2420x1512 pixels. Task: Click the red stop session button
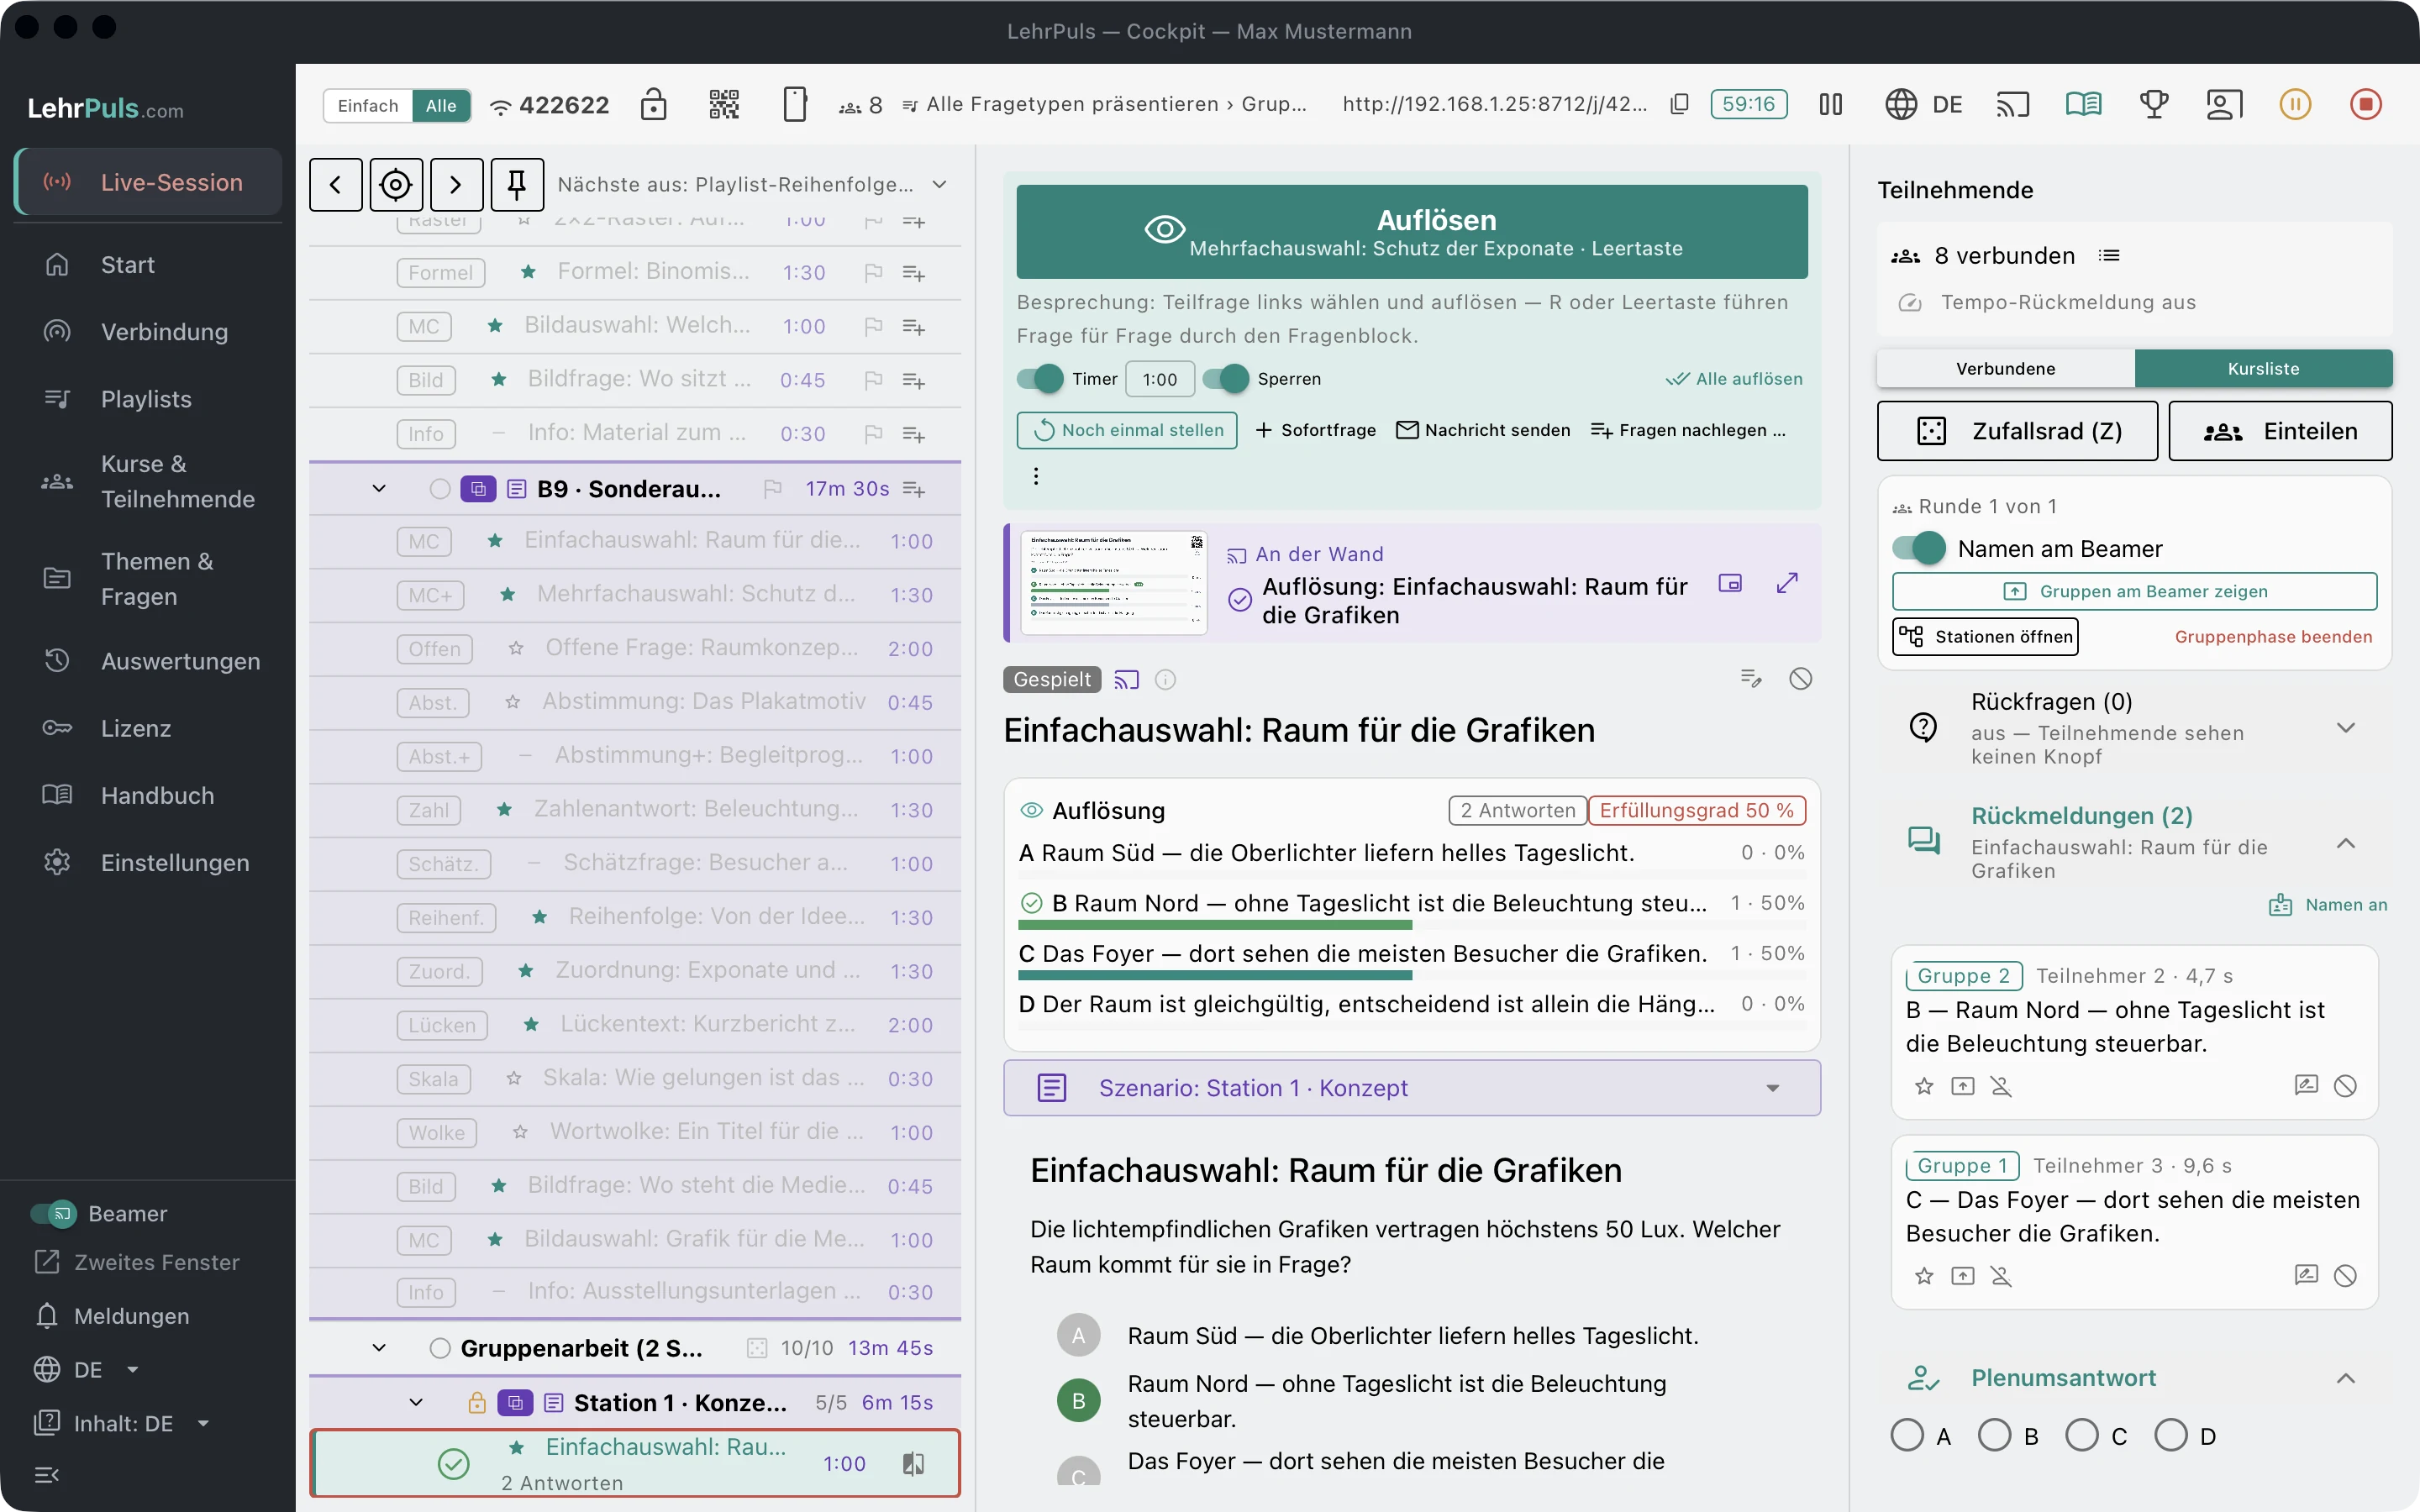(2365, 104)
